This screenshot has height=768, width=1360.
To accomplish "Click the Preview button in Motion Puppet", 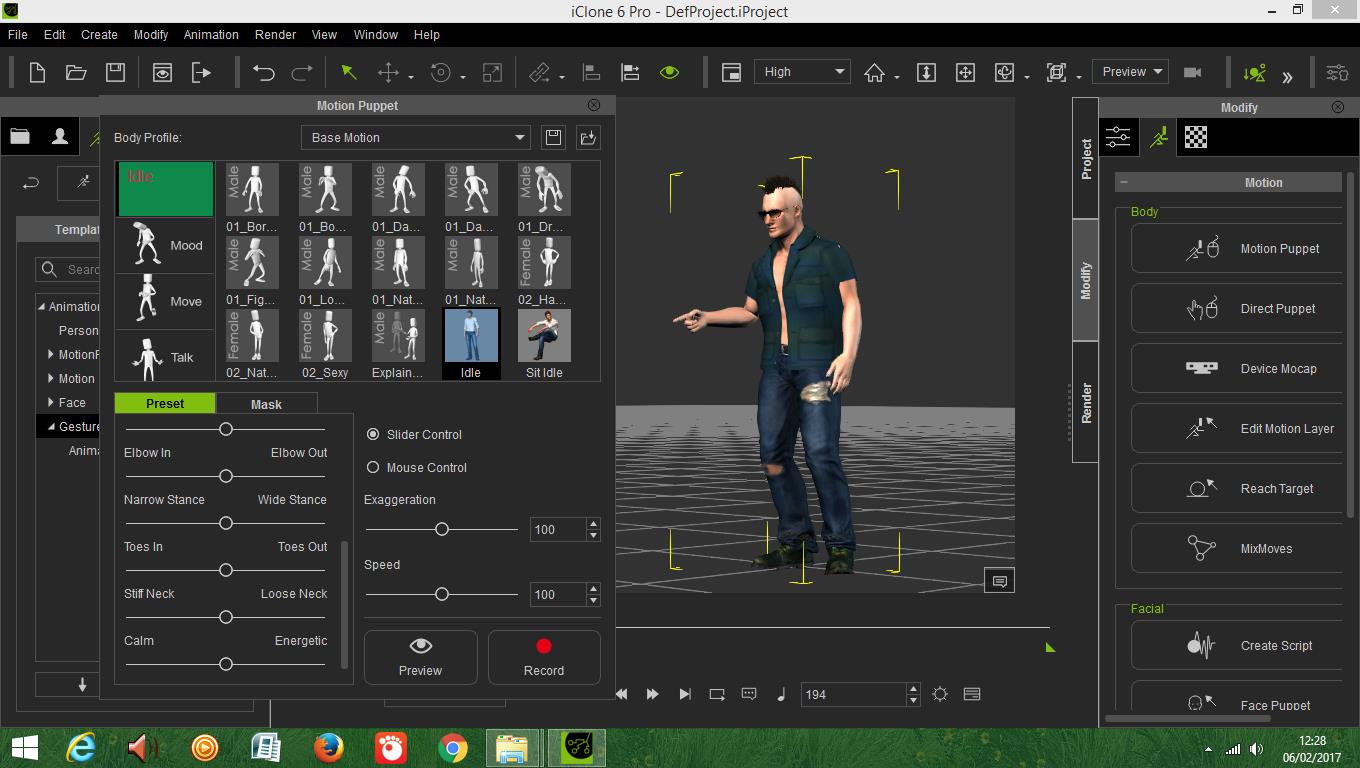I will pos(420,657).
